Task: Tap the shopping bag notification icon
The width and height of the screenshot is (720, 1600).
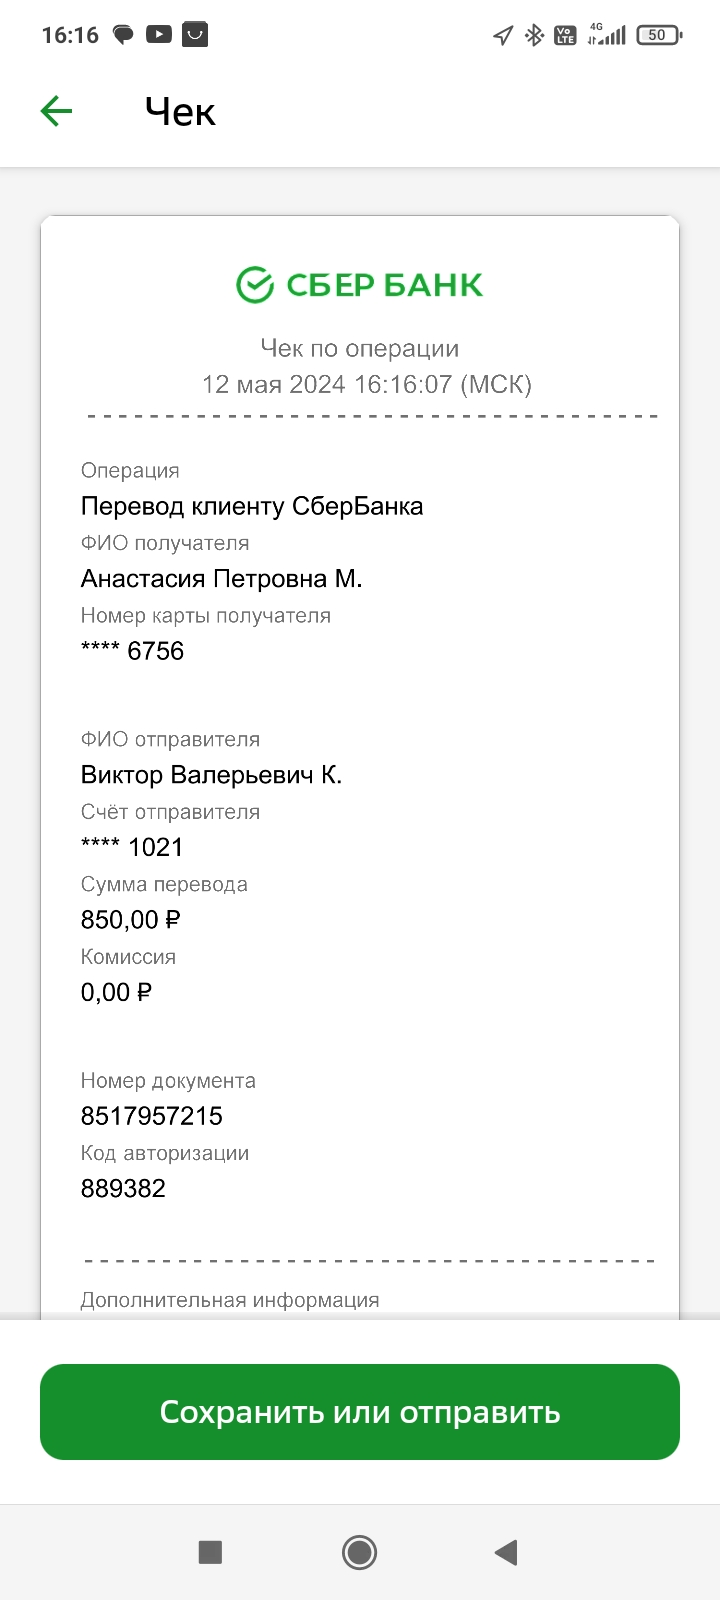Action: coord(194,35)
